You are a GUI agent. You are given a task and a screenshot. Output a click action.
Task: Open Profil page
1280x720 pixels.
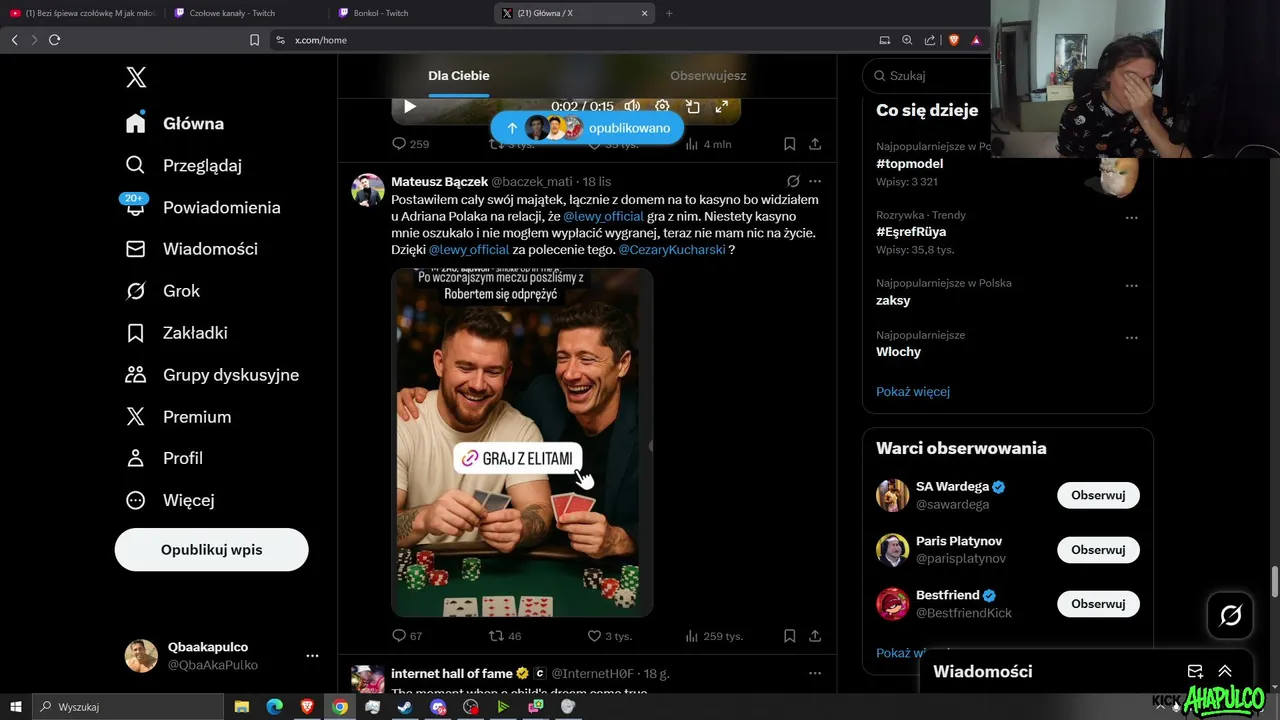[164, 458]
